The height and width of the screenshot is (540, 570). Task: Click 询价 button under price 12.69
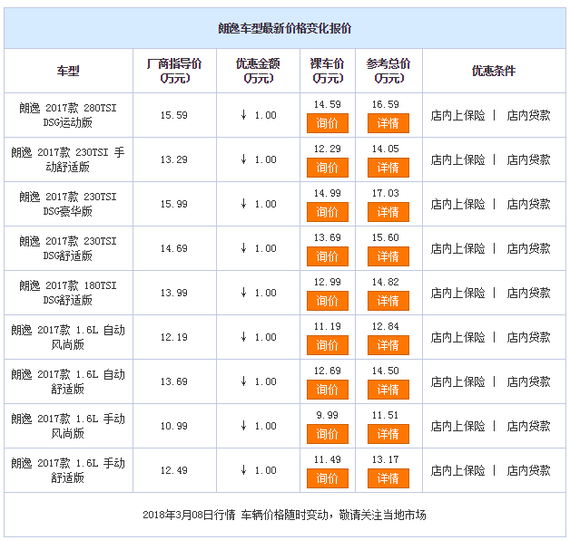[328, 389]
